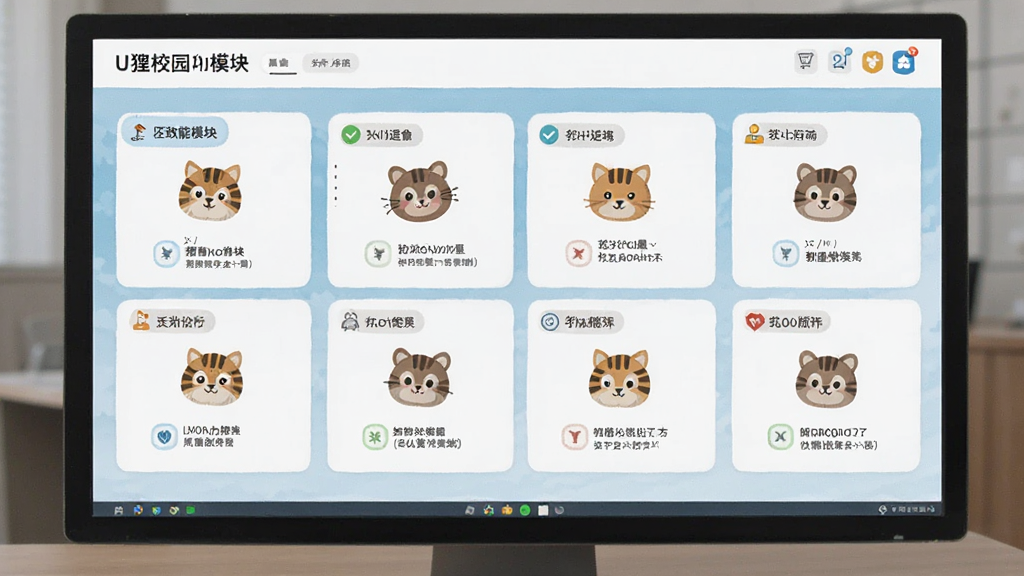Switch to the gray pill-shaped second tab

tap(330, 63)
